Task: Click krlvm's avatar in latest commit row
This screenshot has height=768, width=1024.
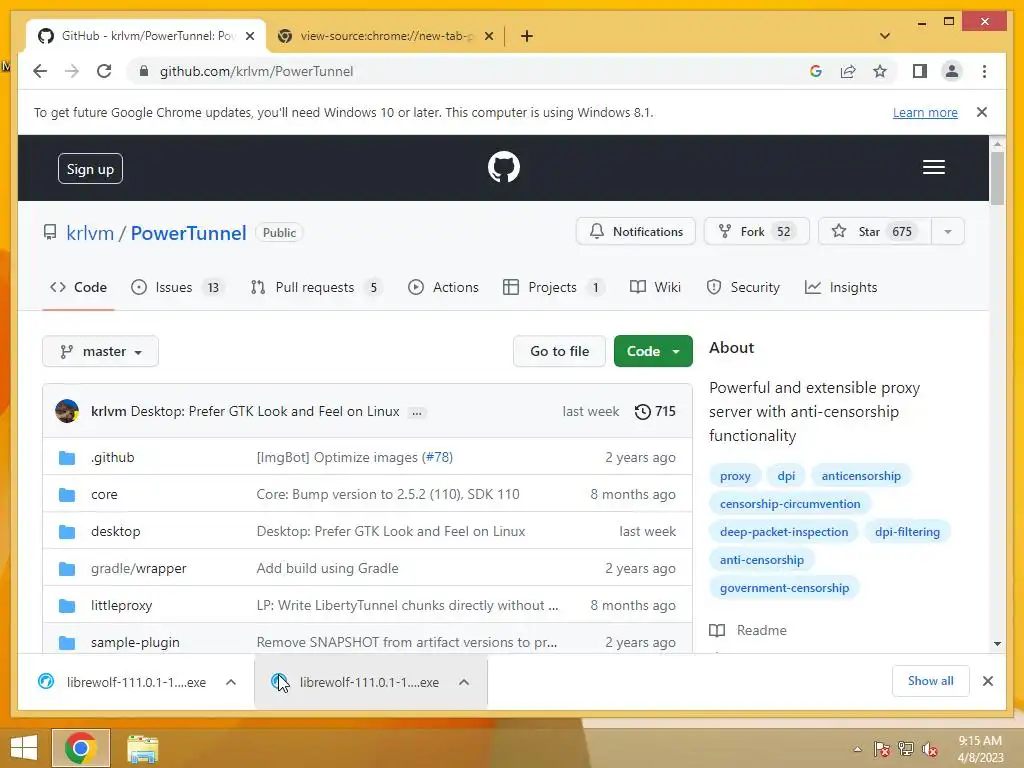Action: pos(67,411)
